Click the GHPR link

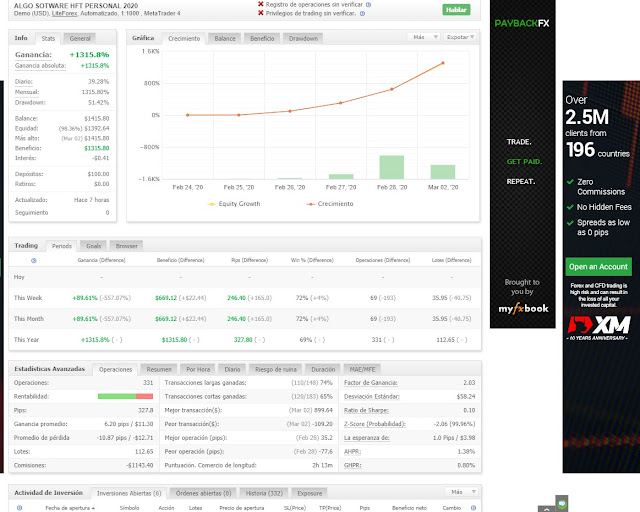[x=353, y=465]
